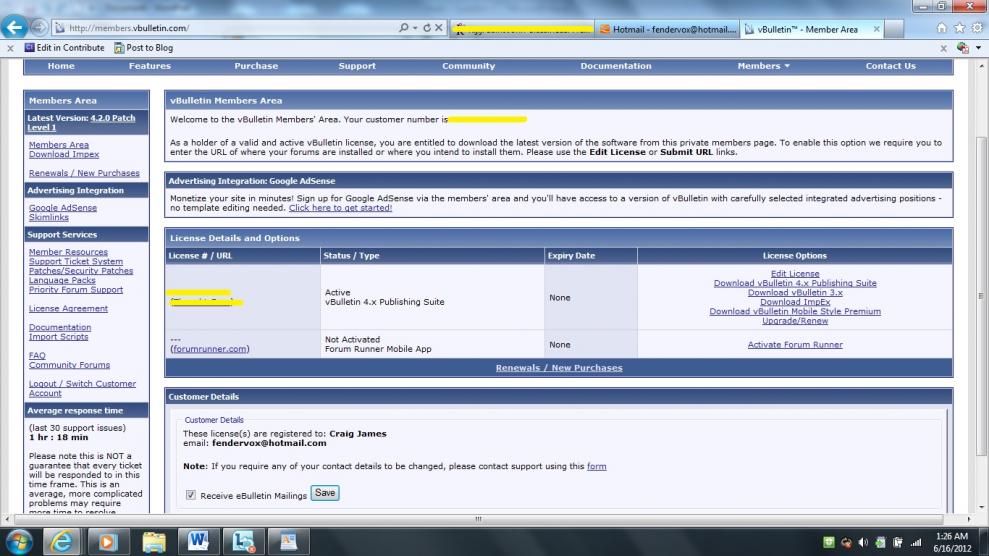Expand address bar search dropdown arrow
The width and height of the screenshot is (989, 556).
[415, 28]
